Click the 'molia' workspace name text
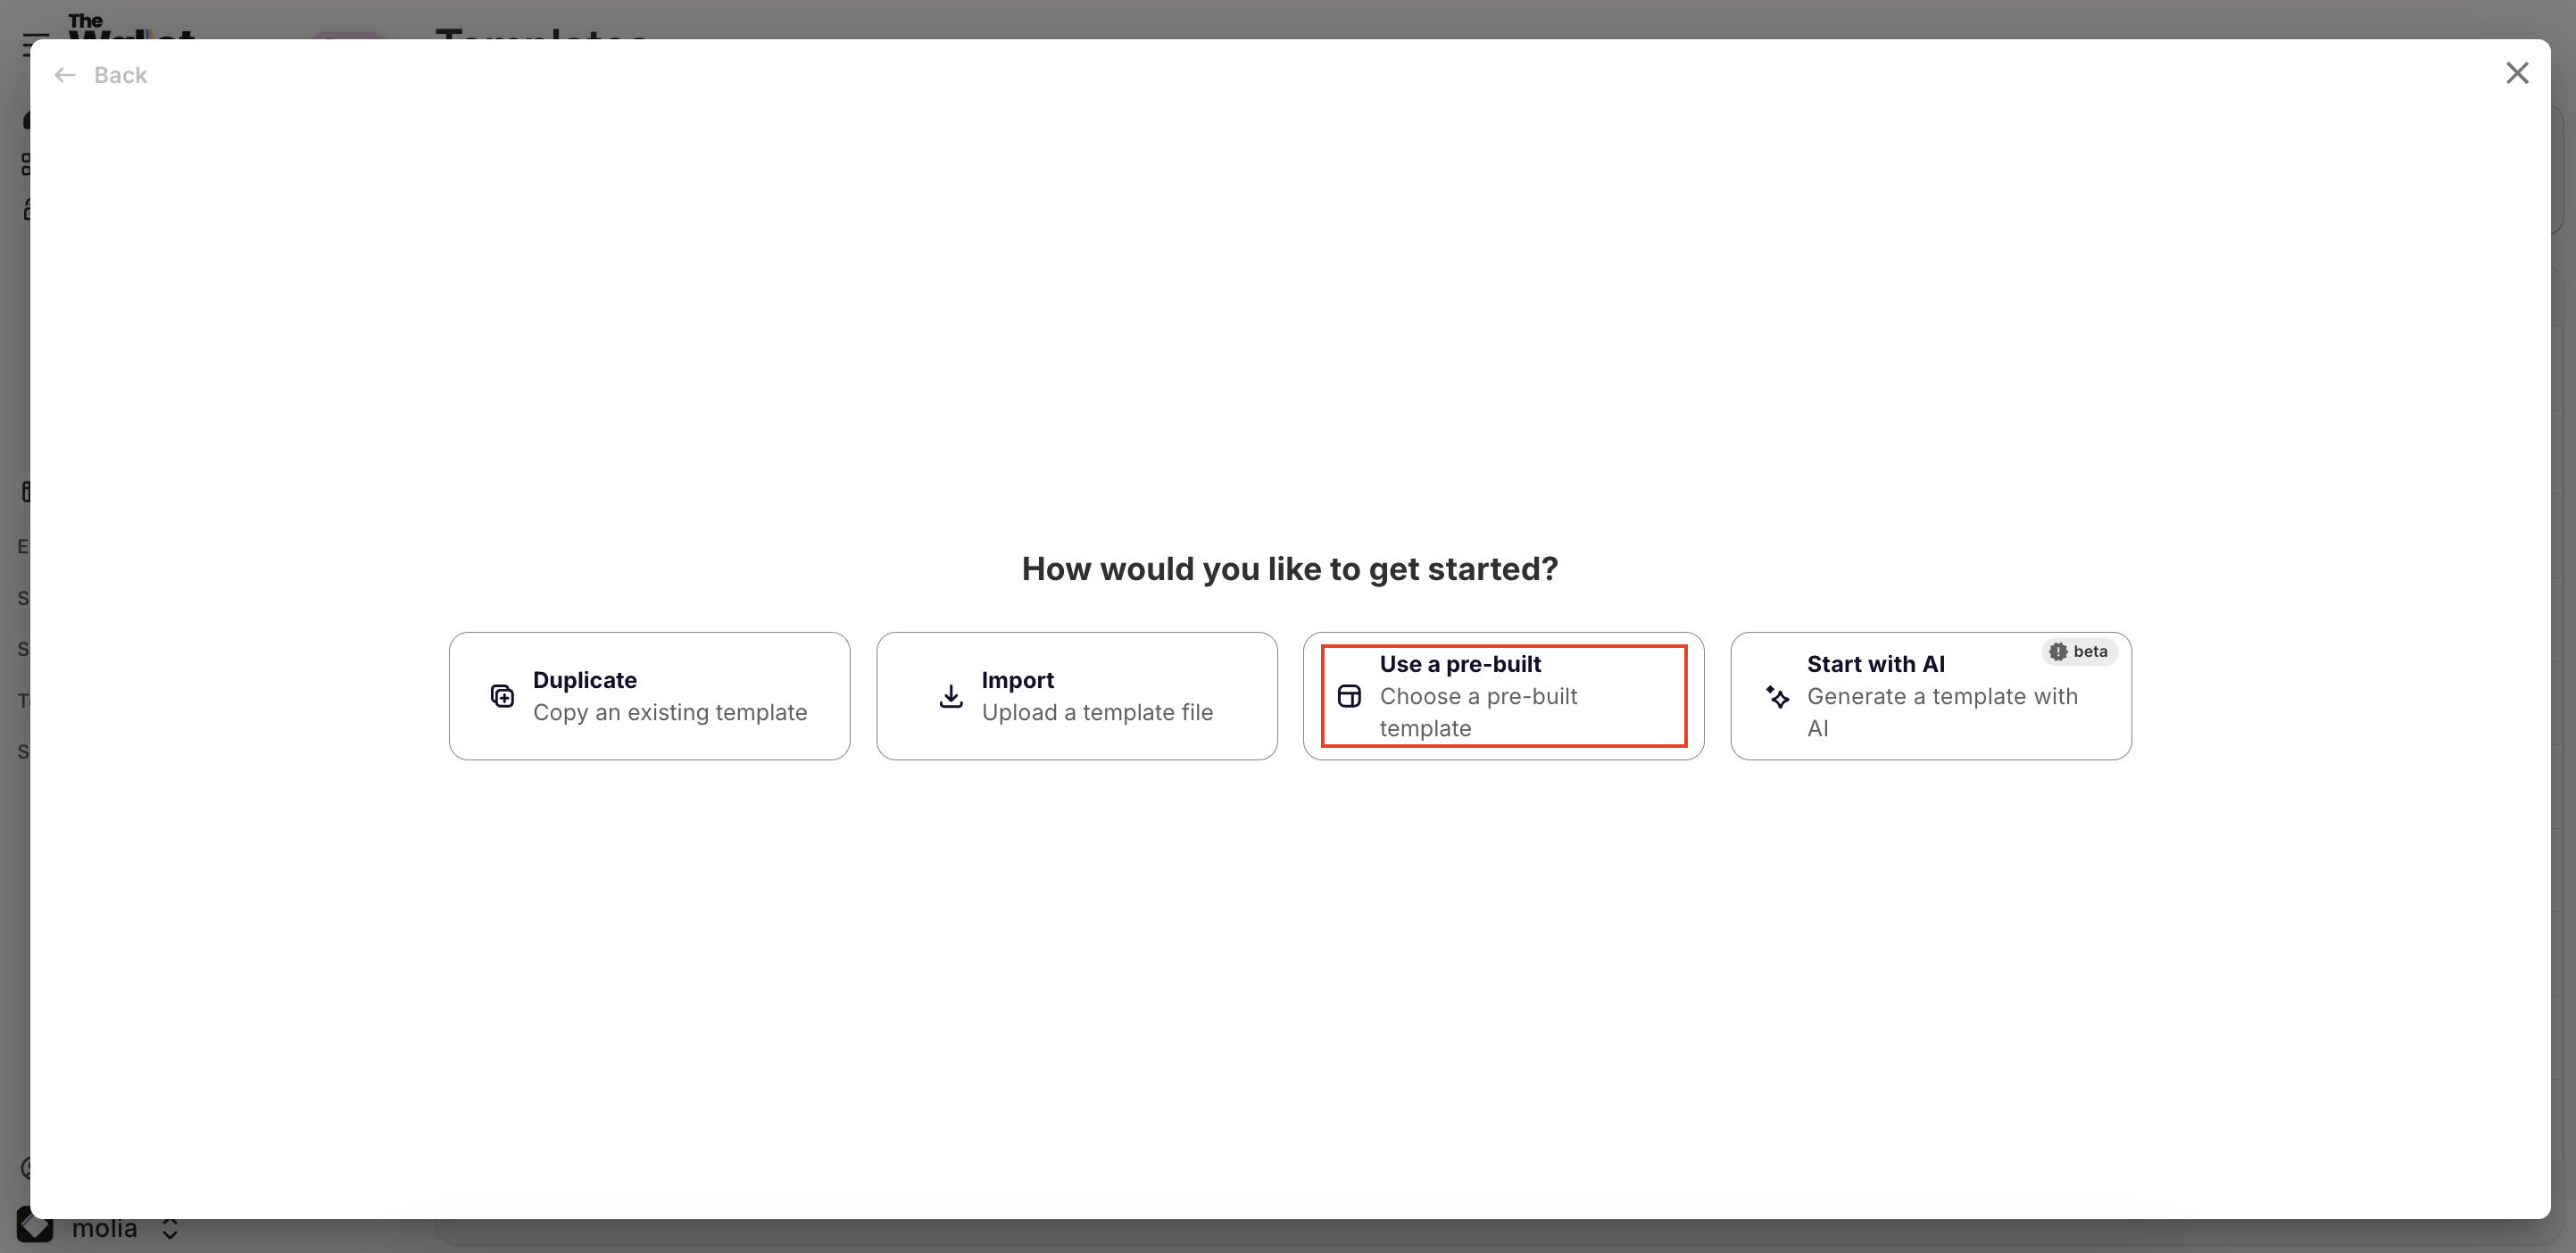 (107, 1228)
